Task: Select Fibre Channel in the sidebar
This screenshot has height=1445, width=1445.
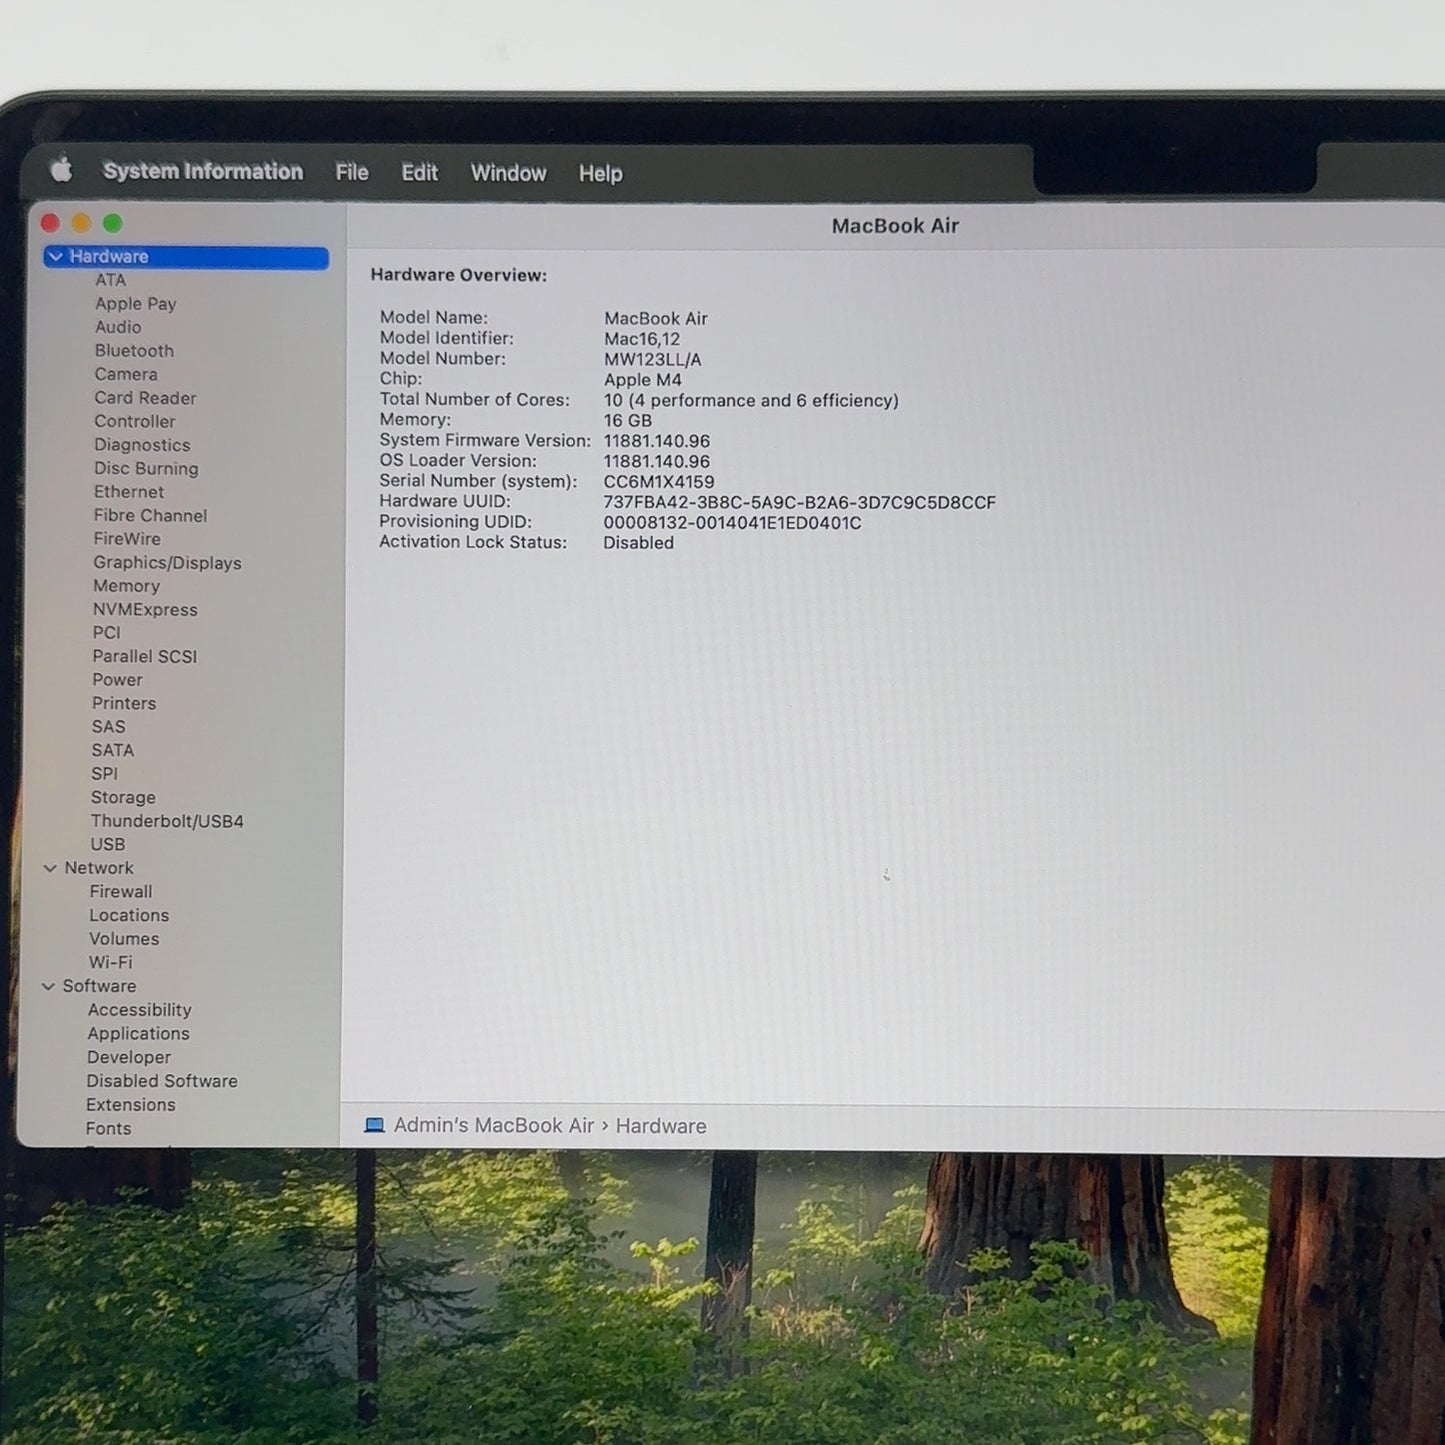Action: click(150, 515)
